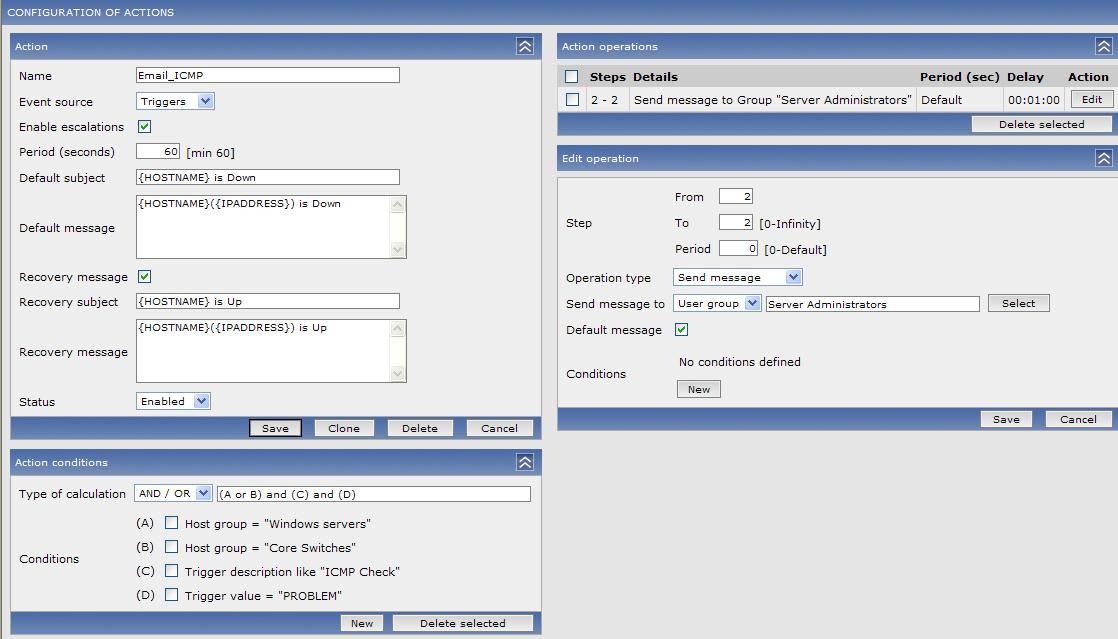1118x639 pixels.
Task: Cancel editing the action
Action: 499,428
